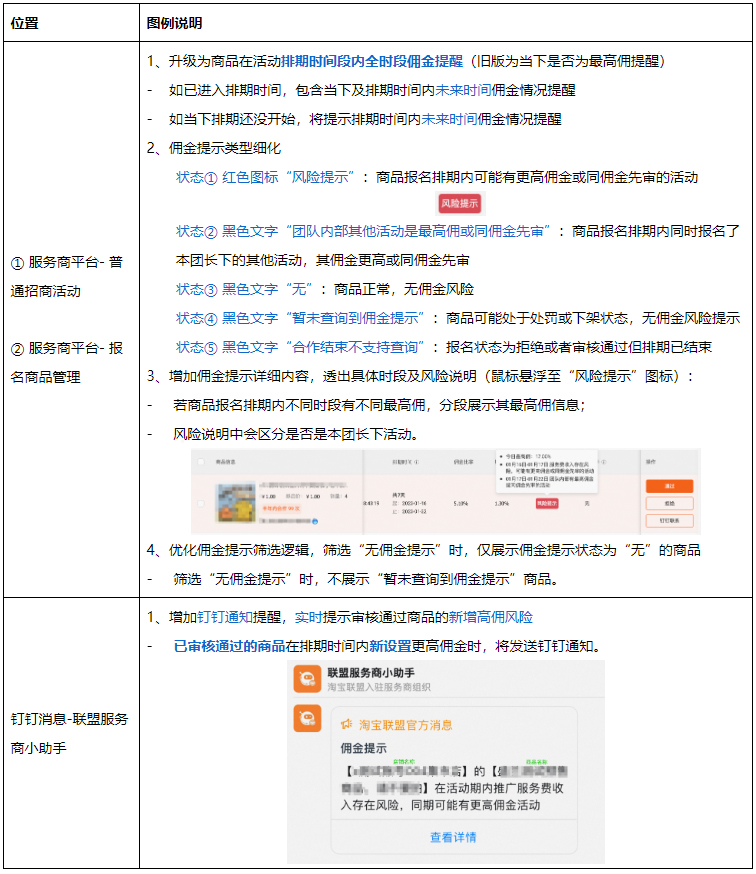Image resolution: width=756 pixels, height=874 pixels.
Task: Click the 淘宝联盟入驻服务商组织 subtitle
Action: pyautogui.click(x=379, y=687)
